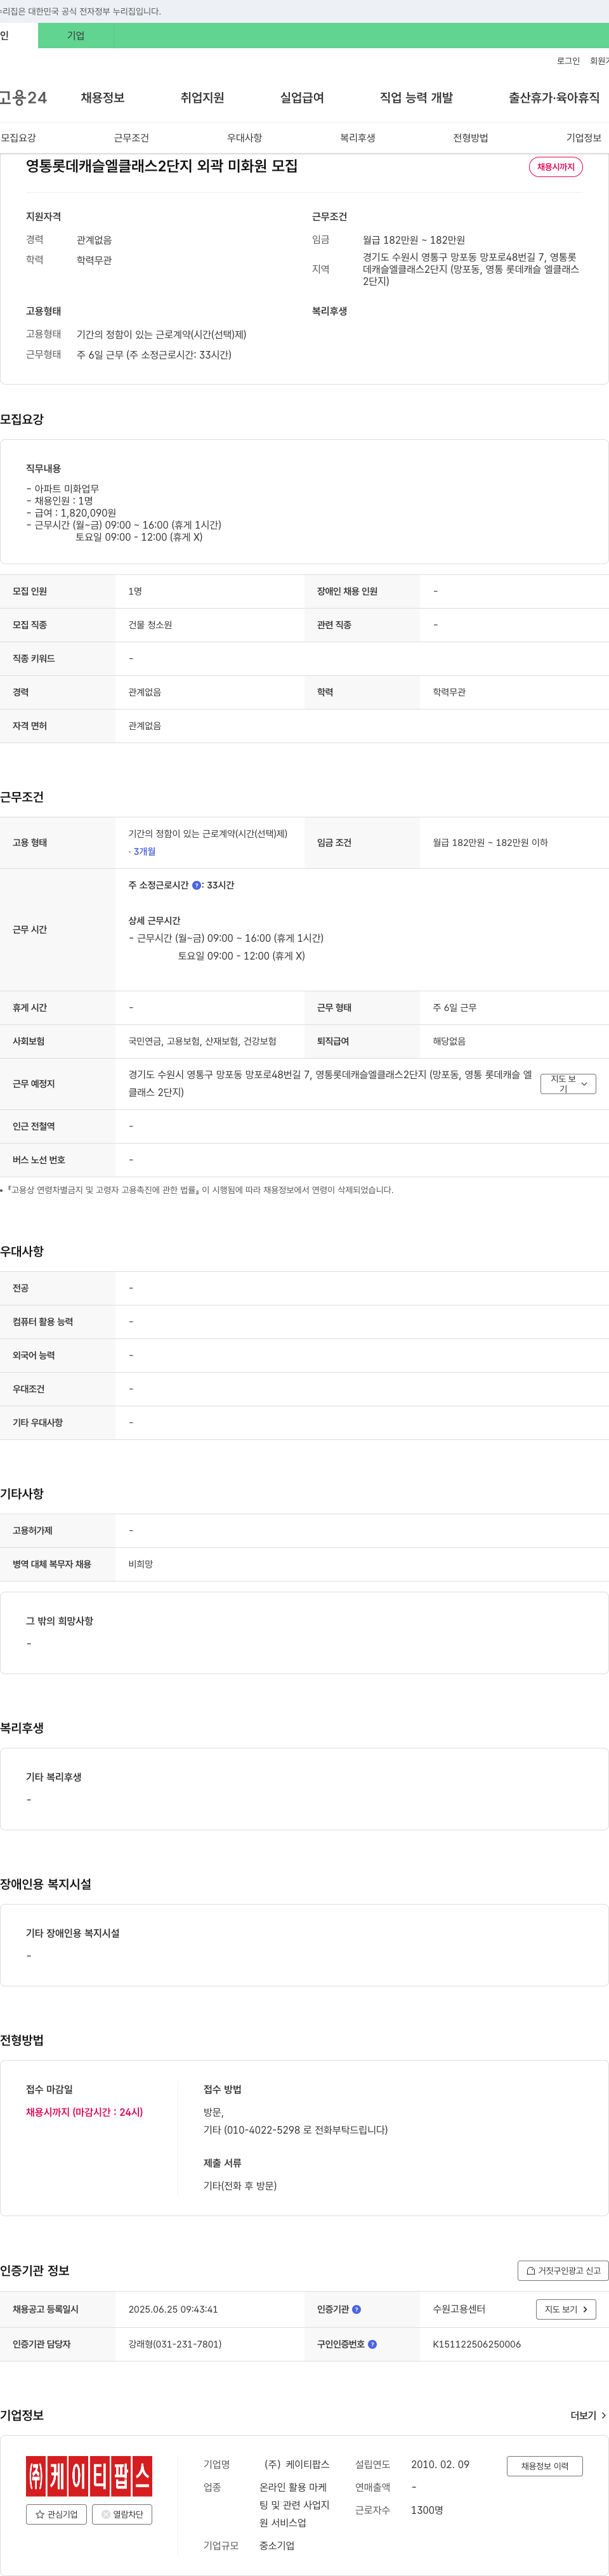Viewport: 609px width, 2576px height.
Task: Open help icon next to 주 소정근로시간
Action: [197, 885]
